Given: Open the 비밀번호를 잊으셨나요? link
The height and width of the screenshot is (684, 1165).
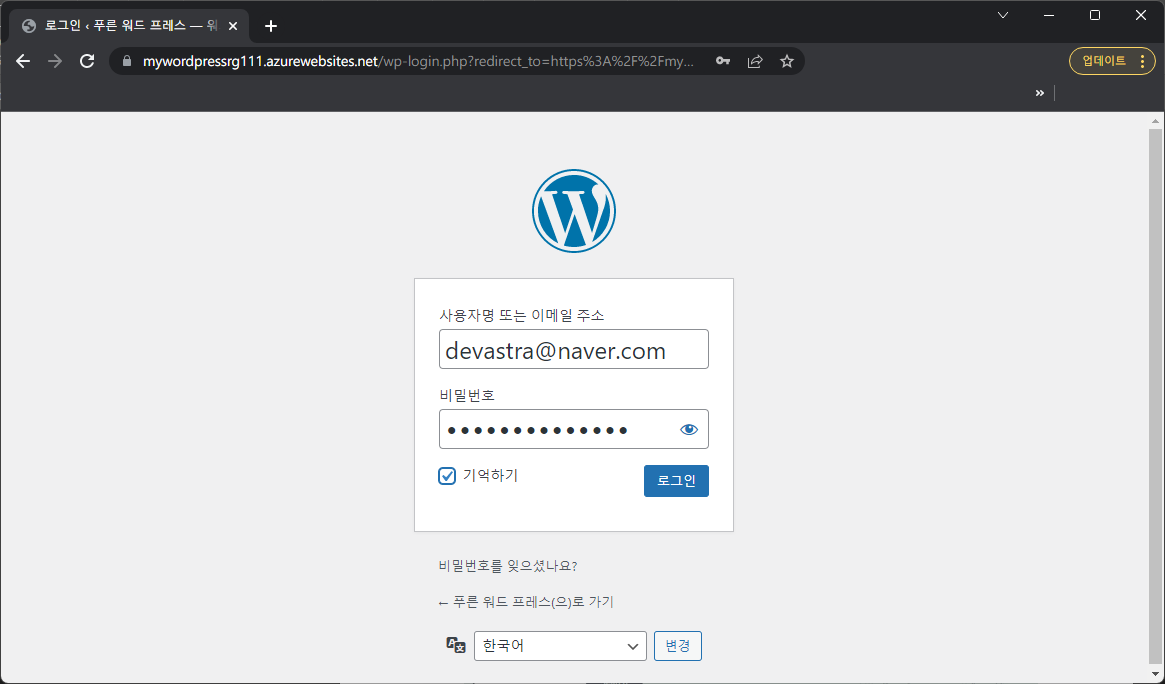Looking at the screenshot, I should (x=508, y=566).
